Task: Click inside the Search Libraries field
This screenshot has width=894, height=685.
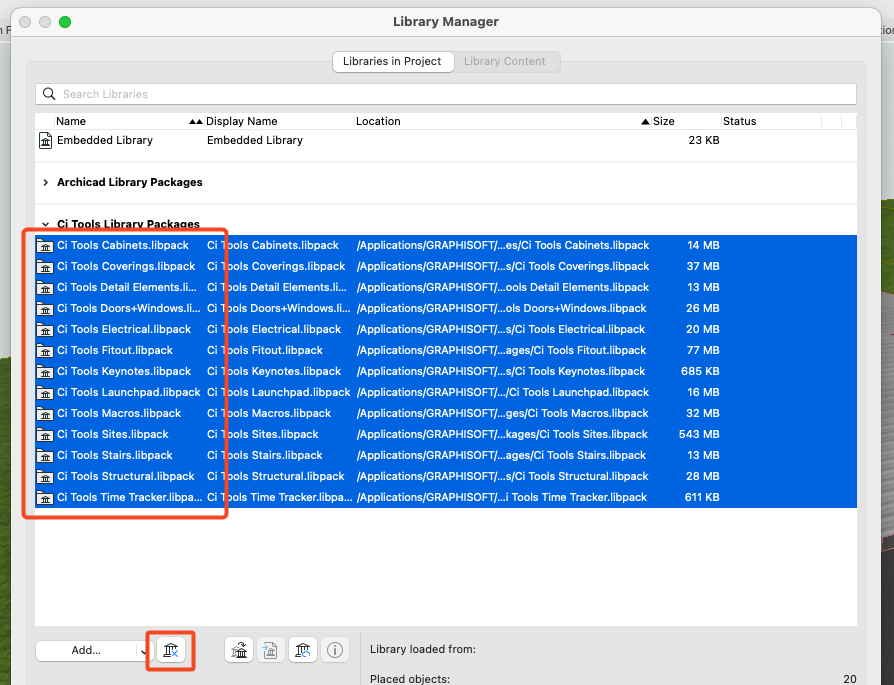Action: tap(300, 93)
